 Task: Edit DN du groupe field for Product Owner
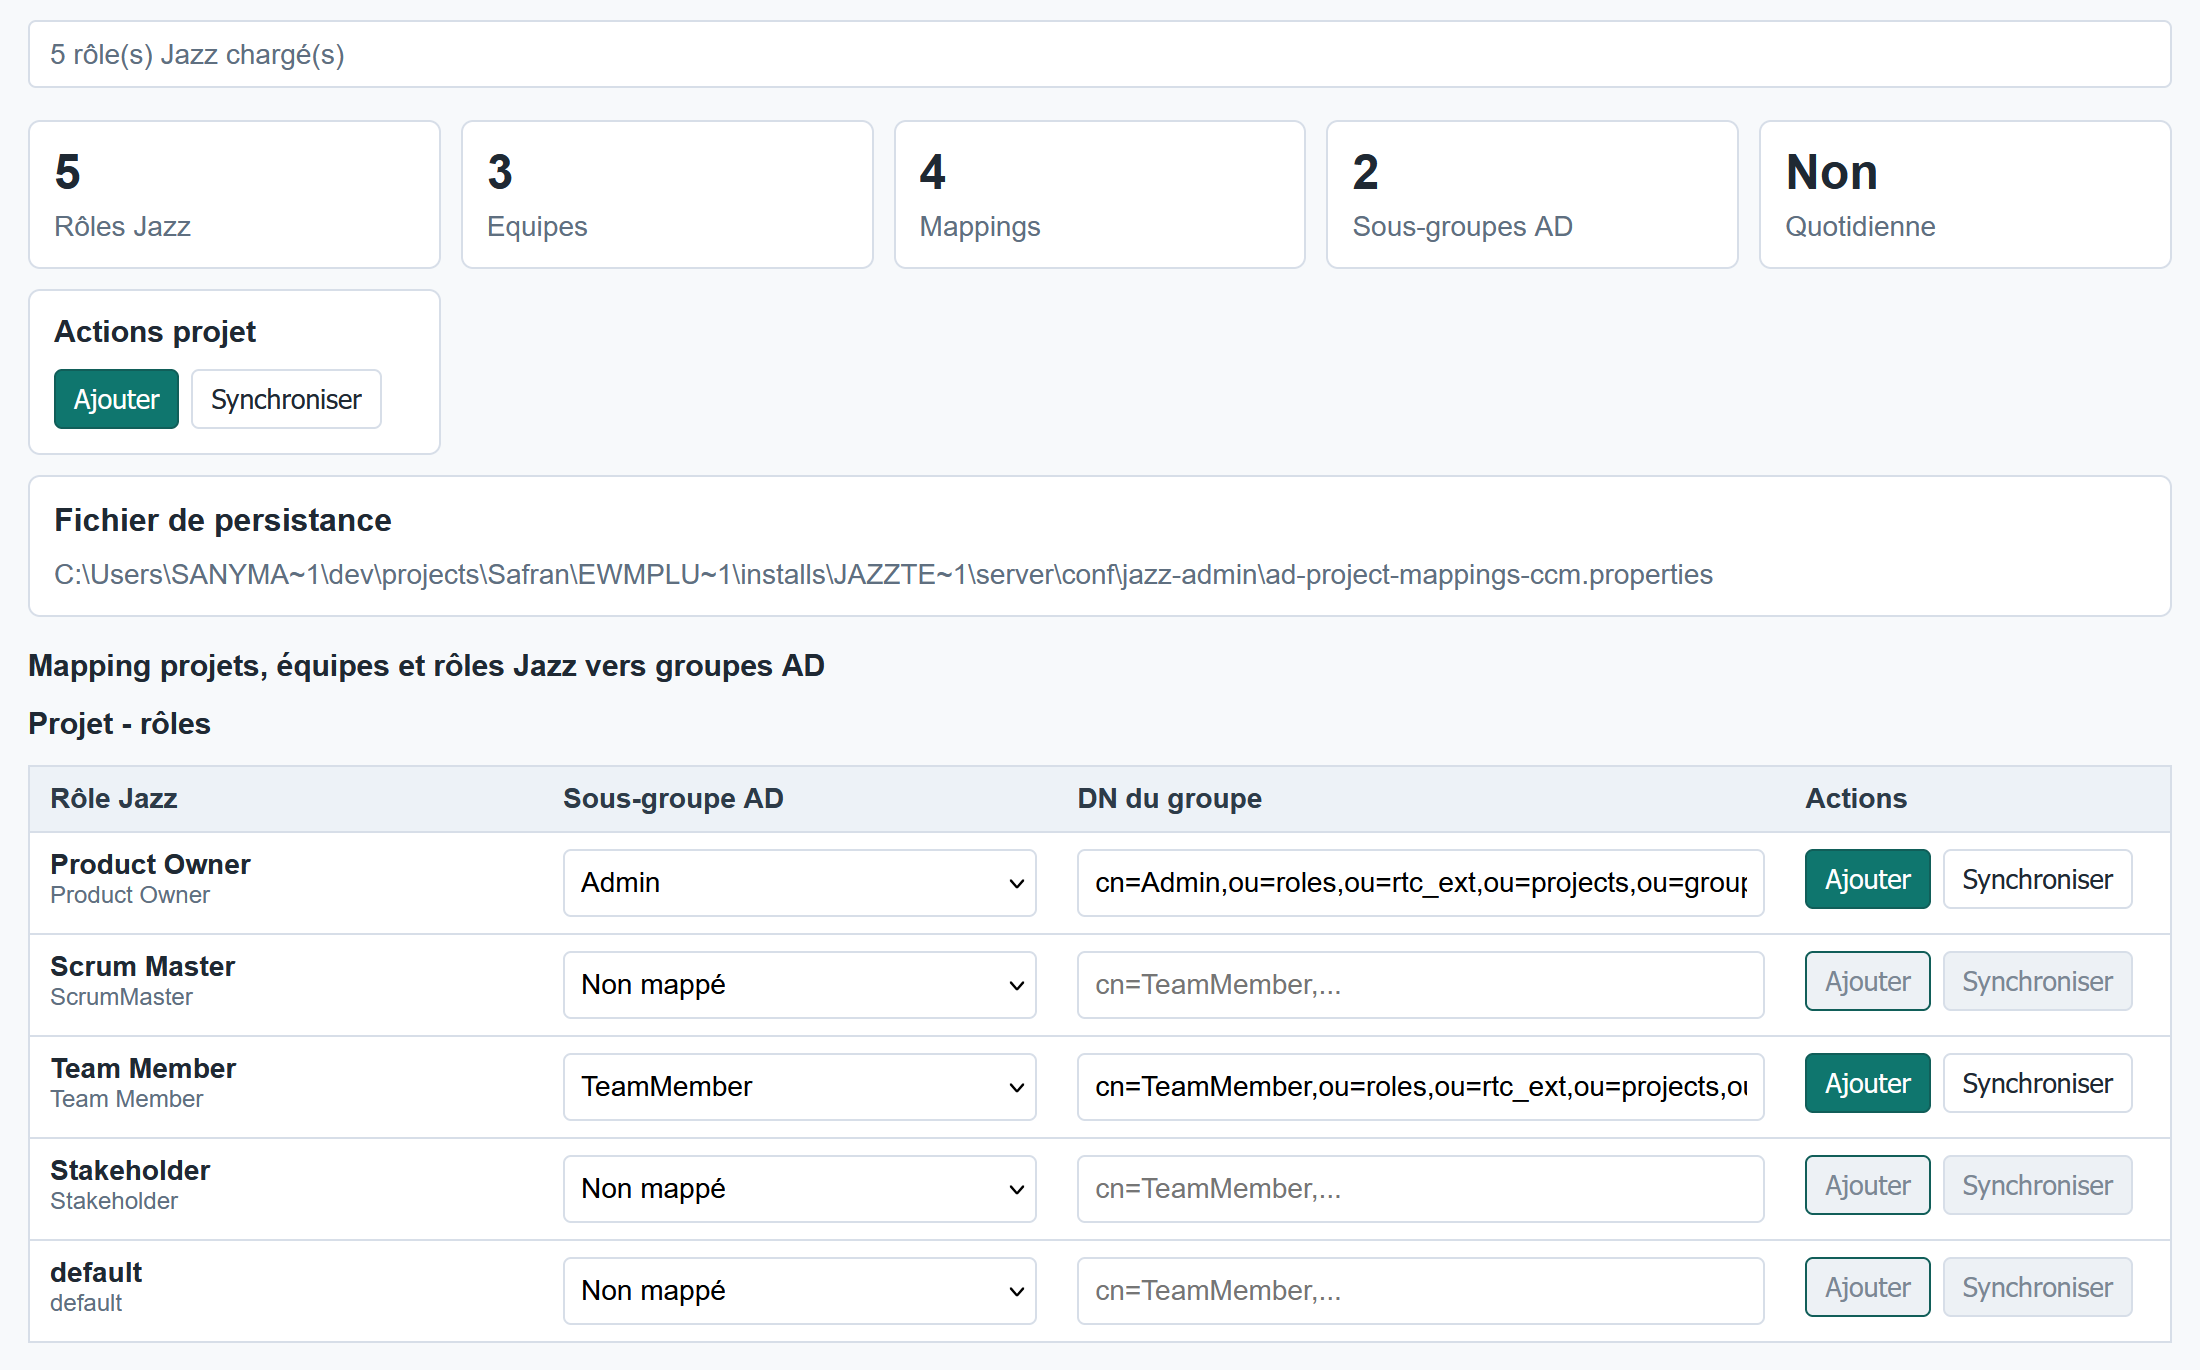click(x=1421, y=883)
